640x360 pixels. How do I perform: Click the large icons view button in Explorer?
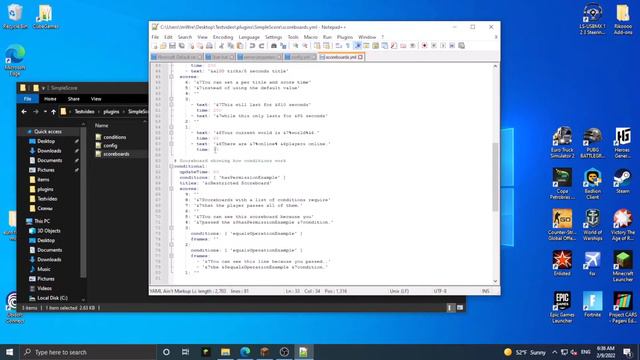(460, 308)
